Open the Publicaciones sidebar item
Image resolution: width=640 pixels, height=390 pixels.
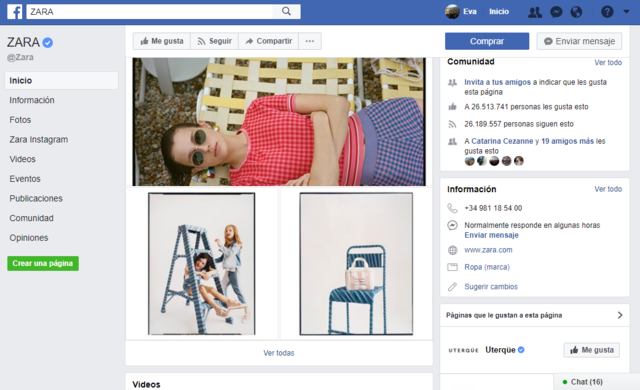coord(36,198)
